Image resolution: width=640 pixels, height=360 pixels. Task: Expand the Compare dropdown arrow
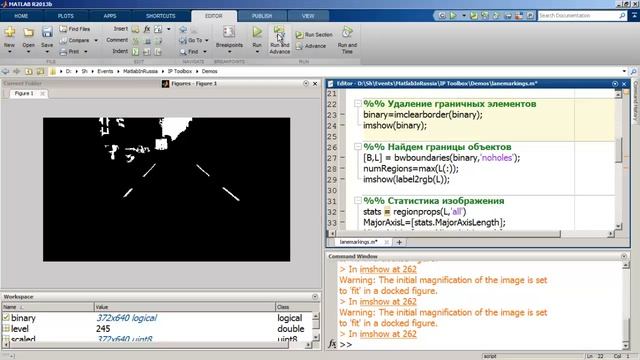pos(96,40)
